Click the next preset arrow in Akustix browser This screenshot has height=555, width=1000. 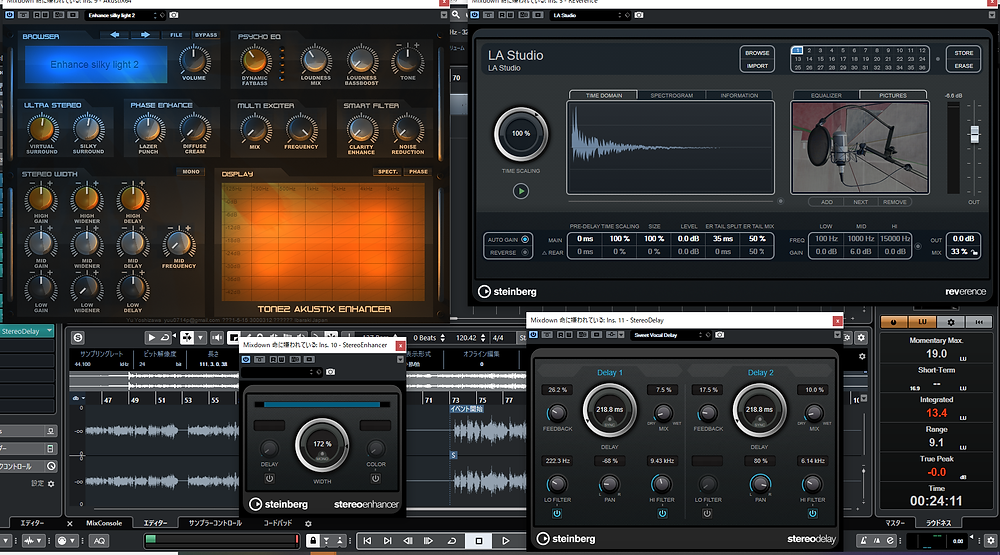coord(145,35)
